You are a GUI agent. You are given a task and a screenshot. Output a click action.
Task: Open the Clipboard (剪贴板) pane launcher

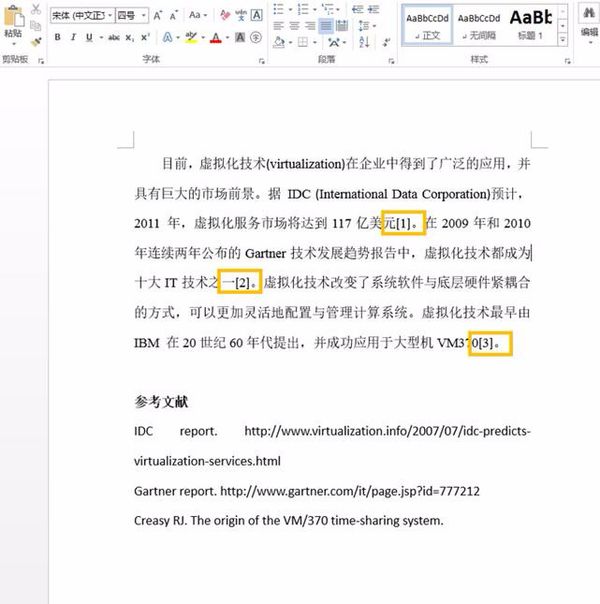point(41,61)
